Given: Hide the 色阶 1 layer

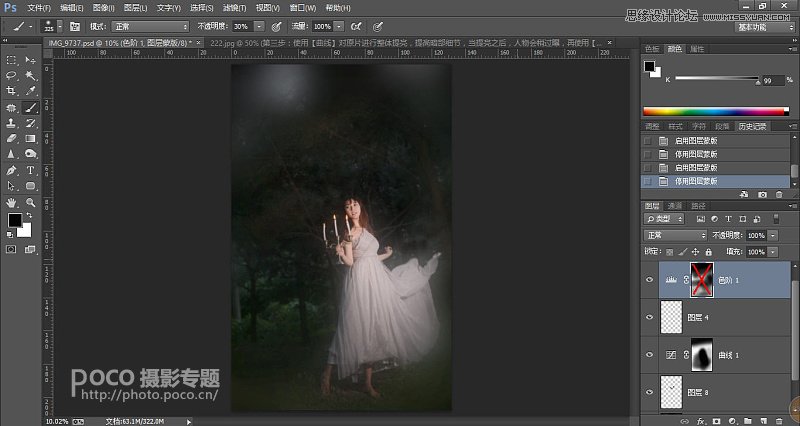Looking at the screenshot, I should coord(649,280).
